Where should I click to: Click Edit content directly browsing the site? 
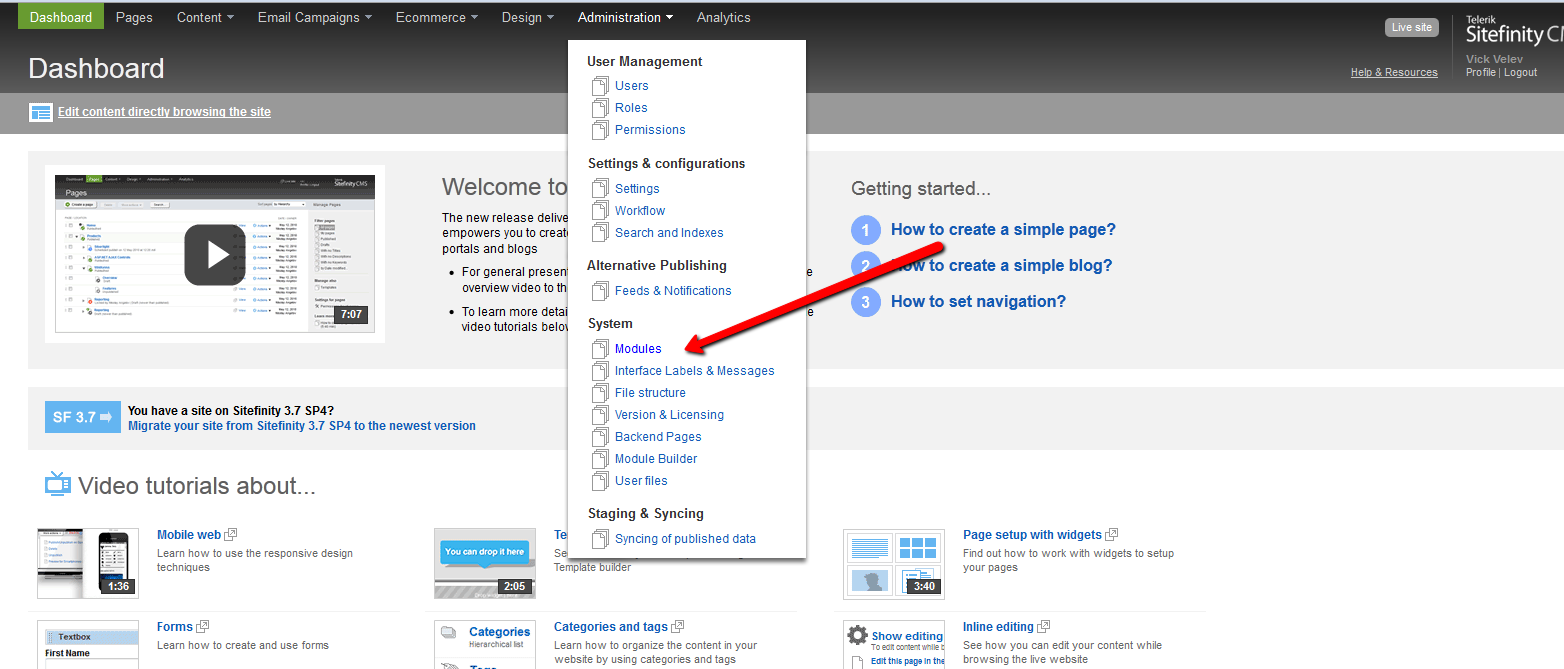164,112
